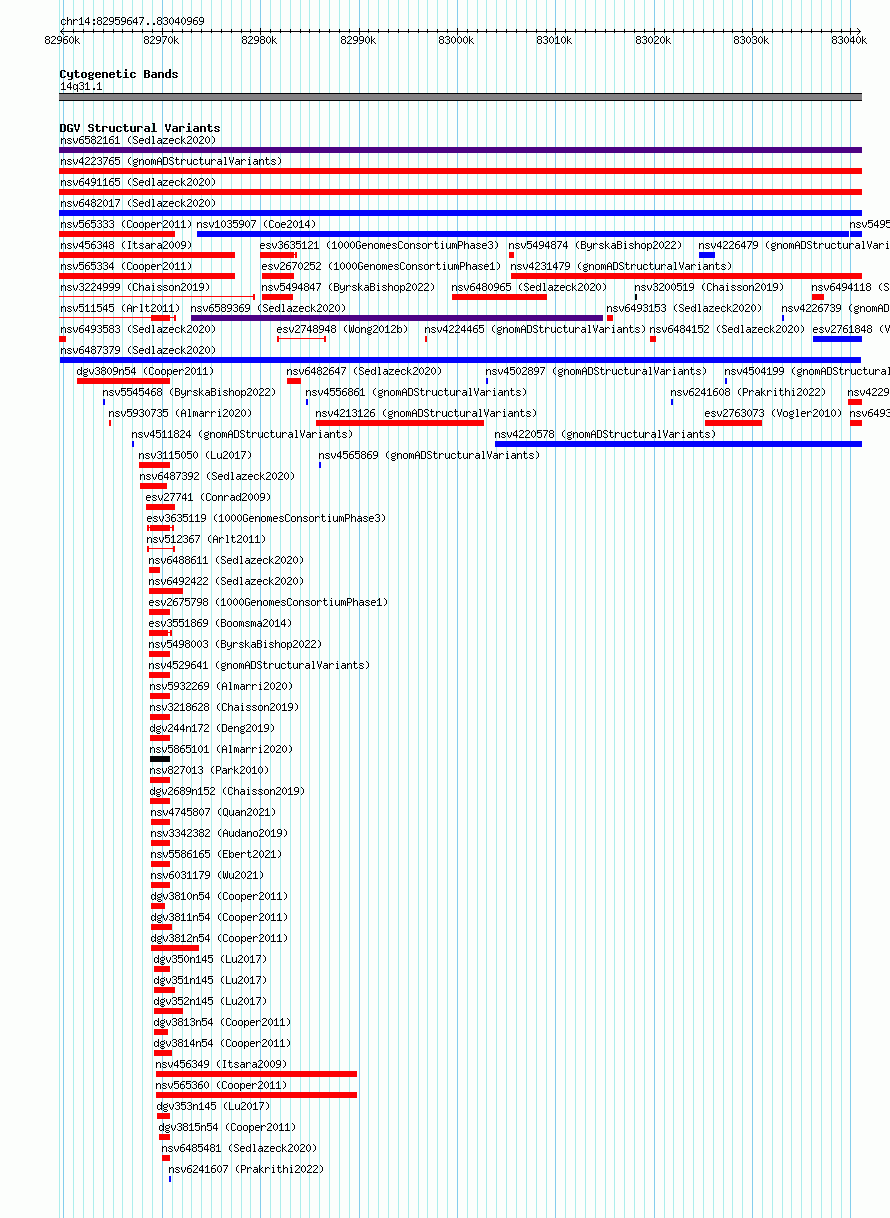The width and height of the screenshot is (890, 1218).
Task: Select the Cytogenetic Bands track title
Action: [119, 74]
